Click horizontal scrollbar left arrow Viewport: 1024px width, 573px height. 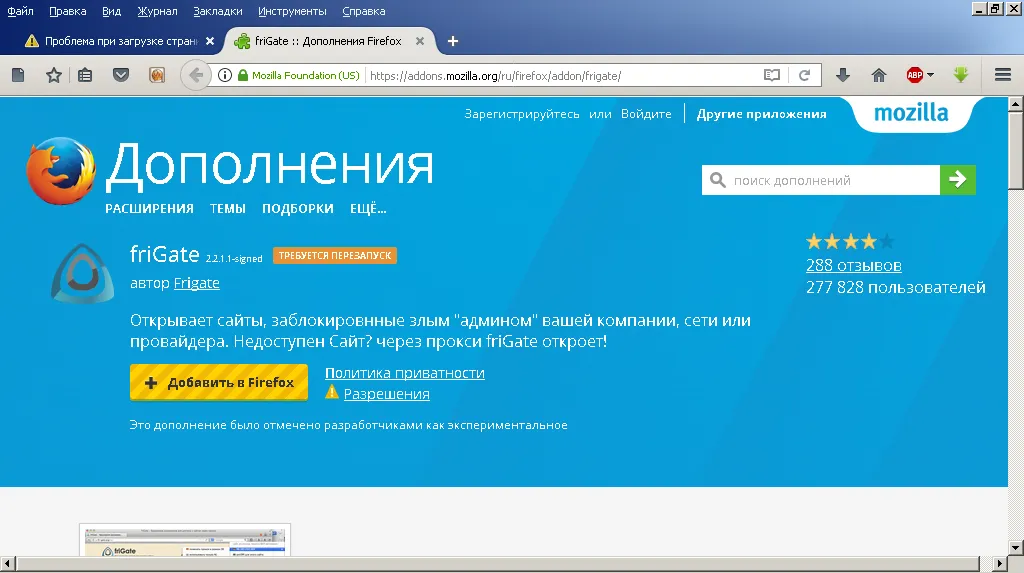coord(7,563)
